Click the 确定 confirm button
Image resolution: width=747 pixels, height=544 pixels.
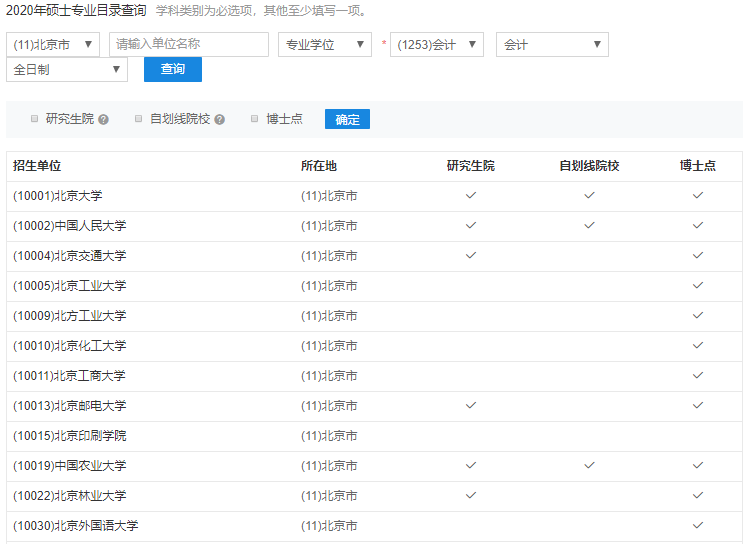click(347, 119)
